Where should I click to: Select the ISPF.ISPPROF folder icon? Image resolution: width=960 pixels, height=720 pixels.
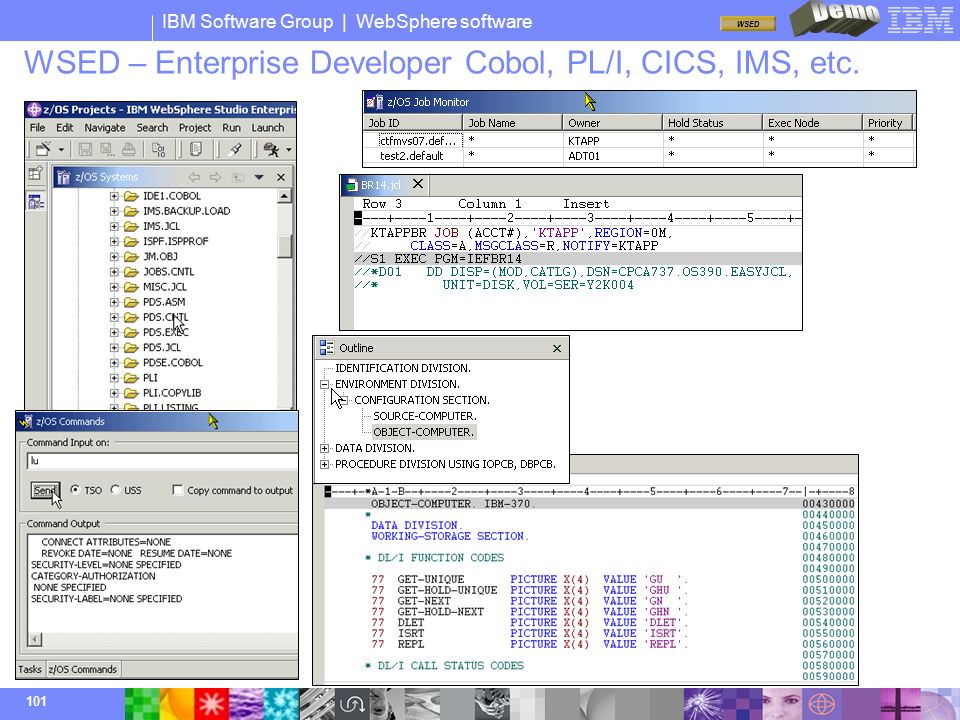click(x=131, y=241)
